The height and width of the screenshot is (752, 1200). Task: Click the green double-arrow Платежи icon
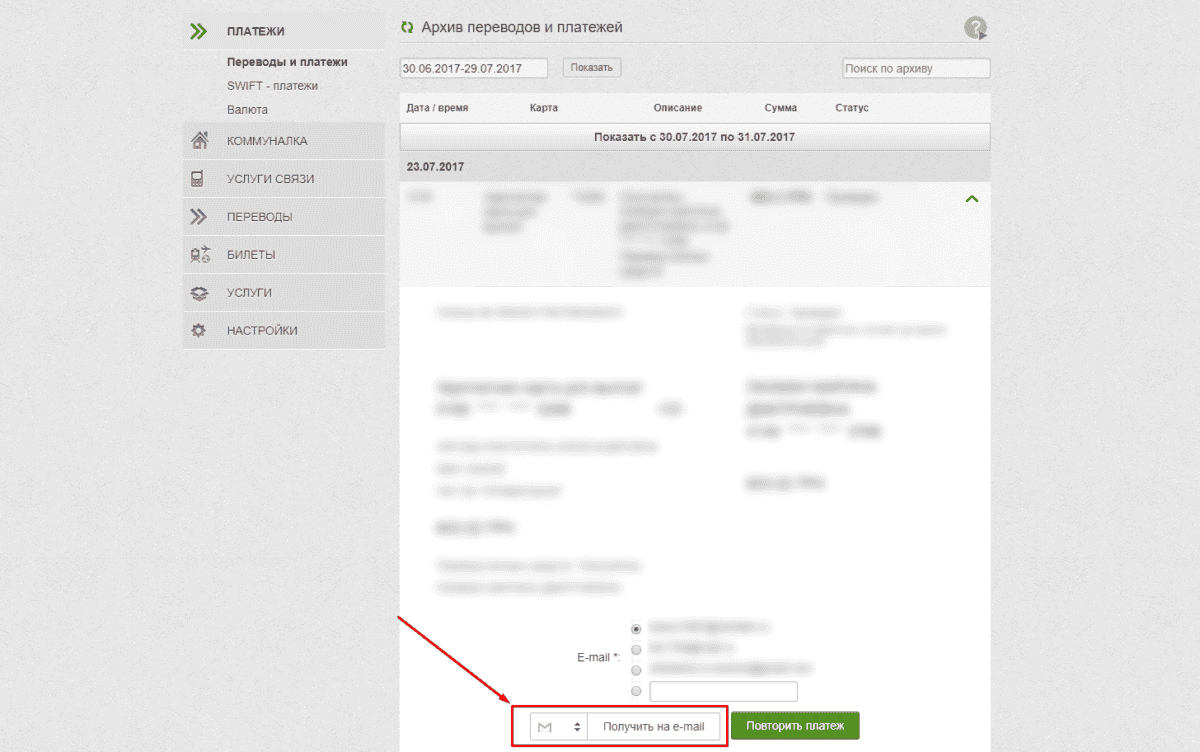[x=198, y=31]
